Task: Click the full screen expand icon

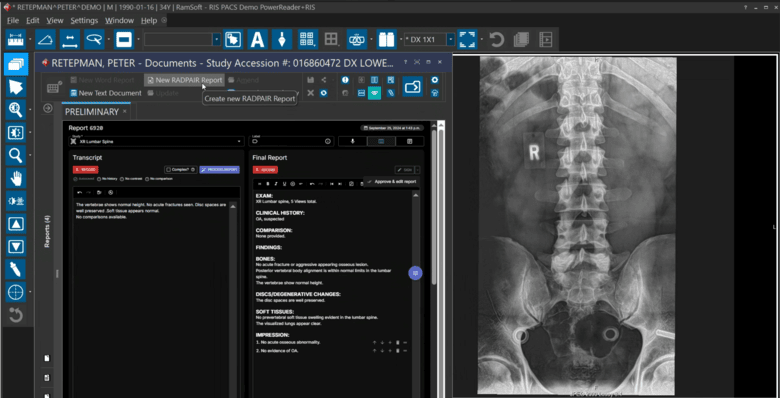Action: pos(467,39)
